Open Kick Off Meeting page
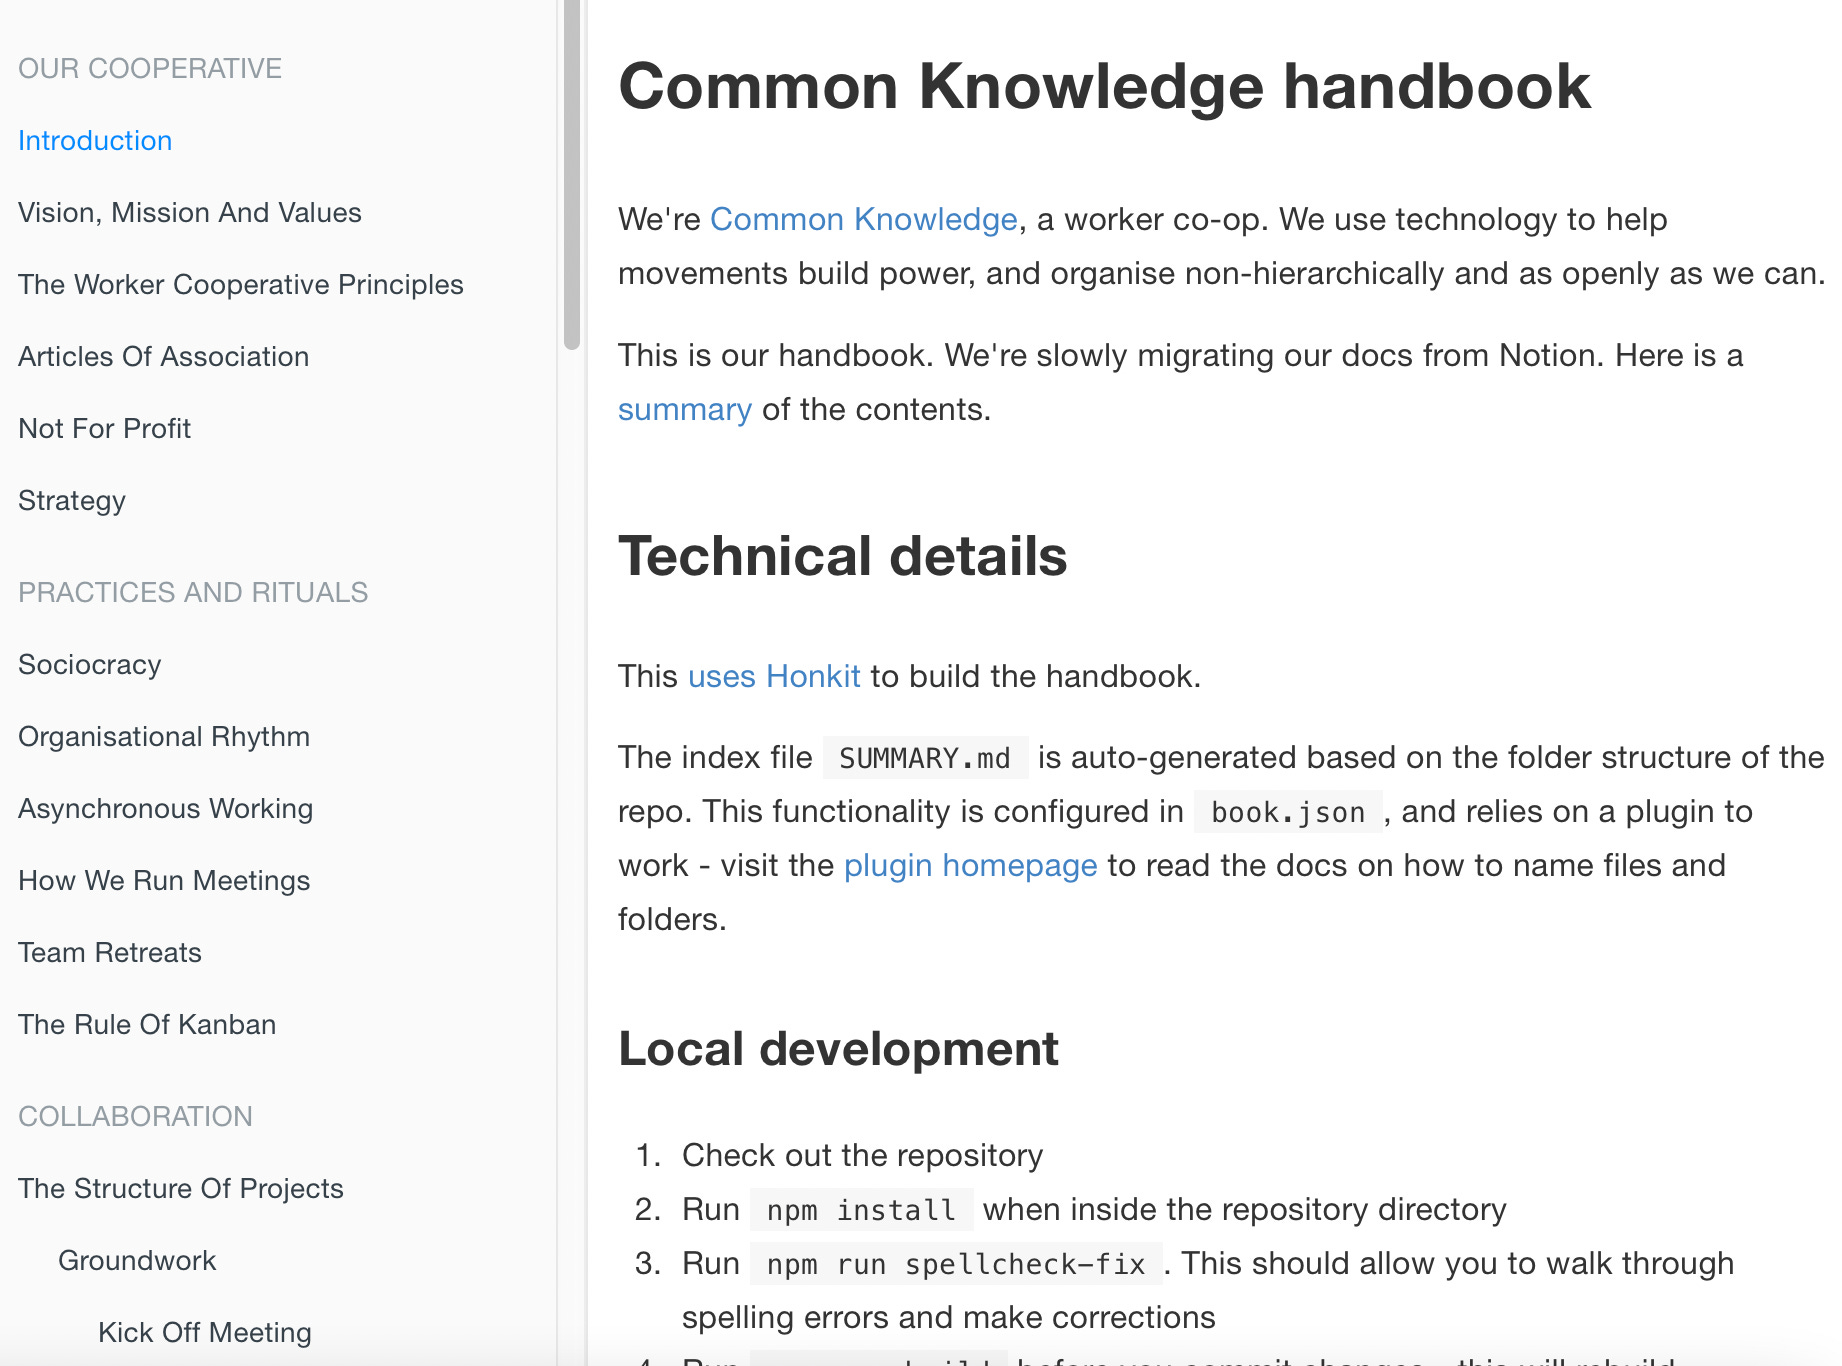The width and height of the screenshot is (1842, 1366). [x=205, y=1333]
